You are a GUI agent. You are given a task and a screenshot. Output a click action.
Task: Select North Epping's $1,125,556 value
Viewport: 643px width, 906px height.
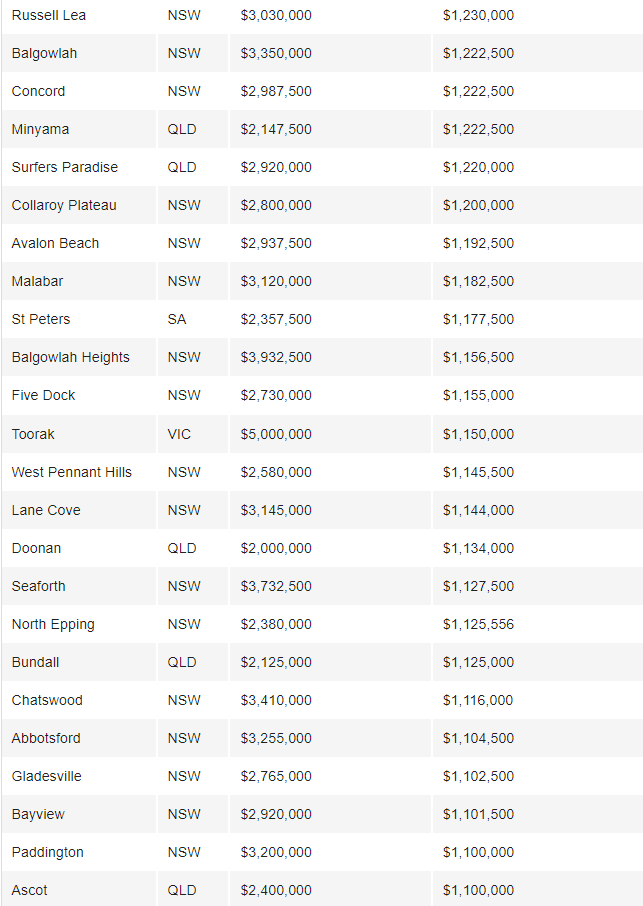[478, 624]
